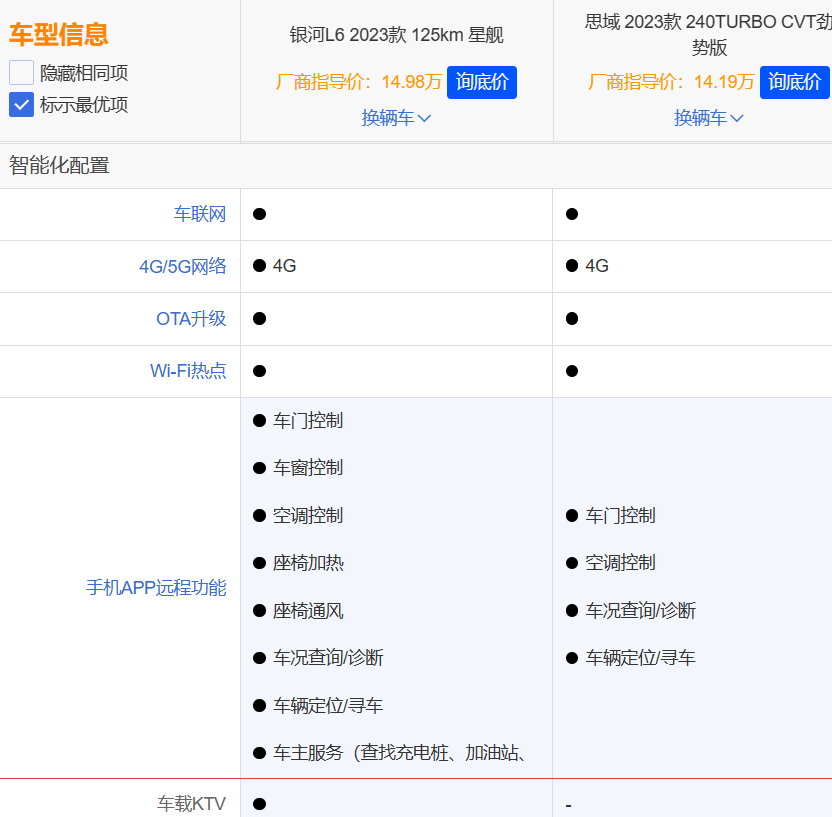This screenshot has width=832, height=817.
Task: Click the 手机APP远程功能 link
Action: [x=156, y=588]
